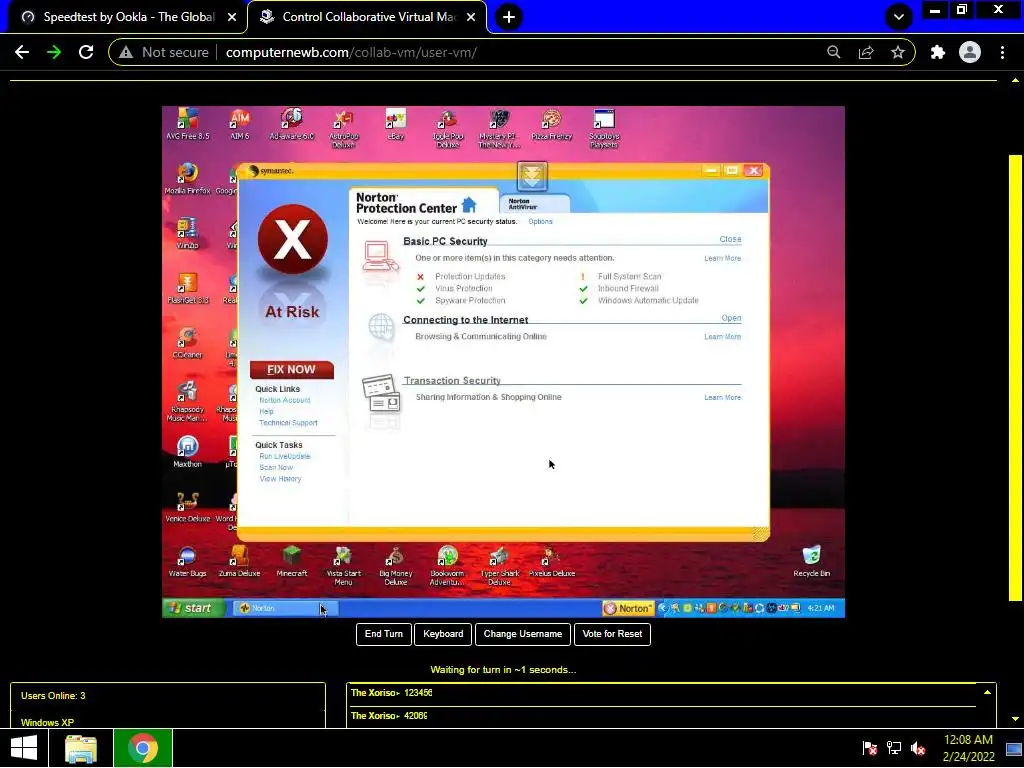Open the AIM 6 desktop shortcut

pyautogui.click(x=240, y=124)
